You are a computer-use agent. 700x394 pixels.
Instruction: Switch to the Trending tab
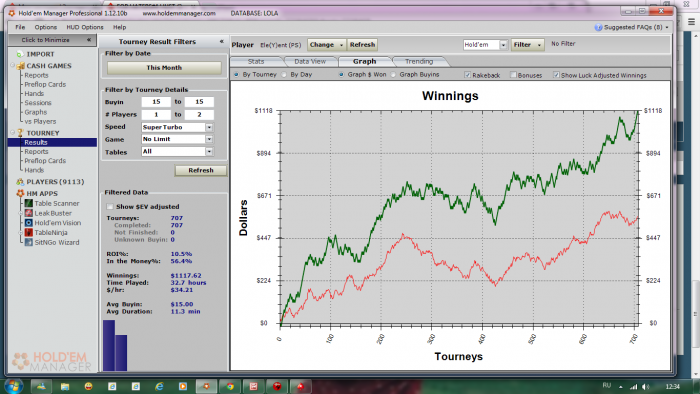click(419, 62)
